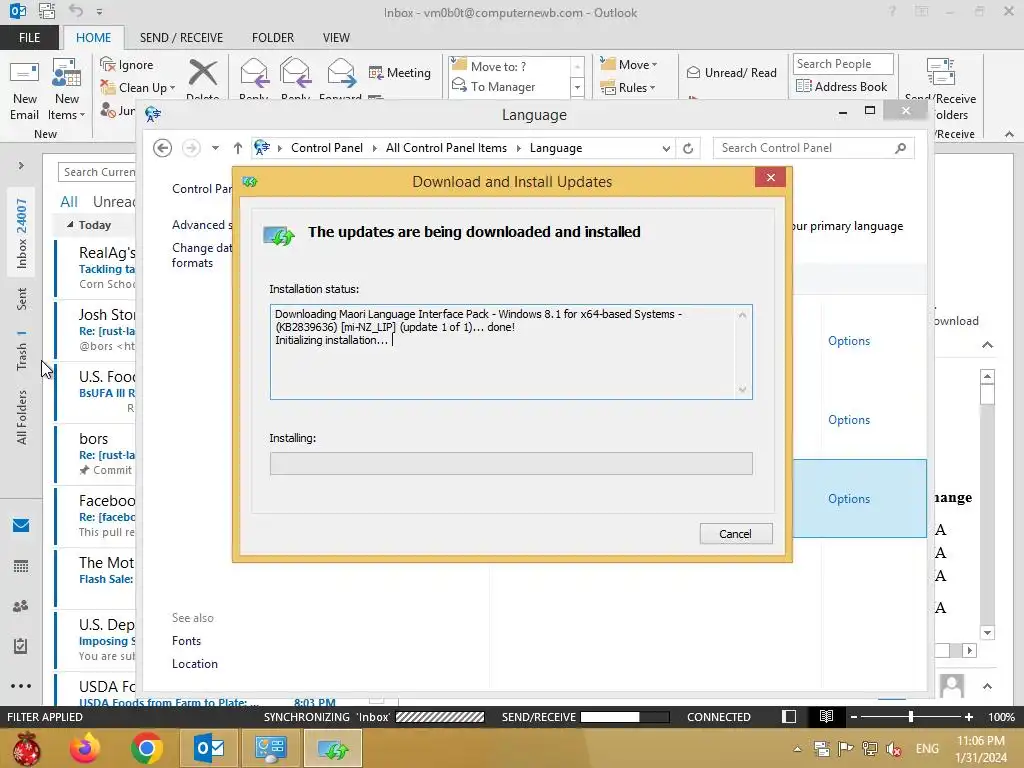The image size is (1024, 768).
Task: Click the Unread/ Read envelope button
Action: pos(731,72)
